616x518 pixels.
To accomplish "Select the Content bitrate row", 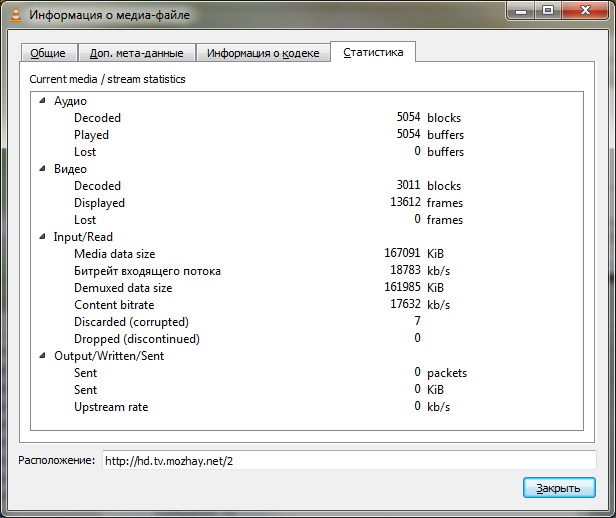I will tap(306, 305).
